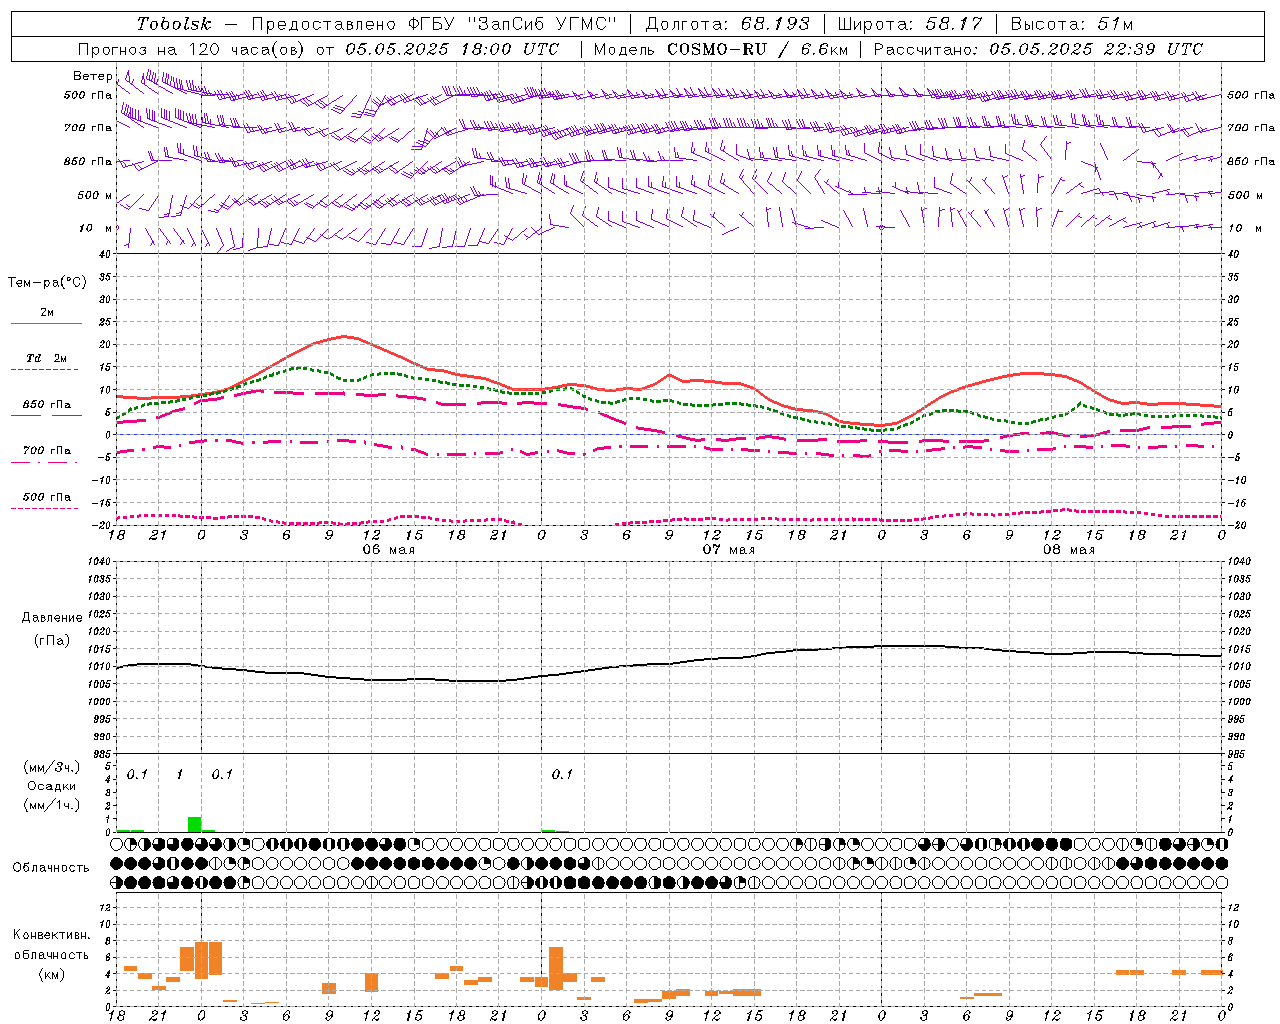1280x1024 pixels.
Task: Click the Ветер wind panel label
Action: 93,76
